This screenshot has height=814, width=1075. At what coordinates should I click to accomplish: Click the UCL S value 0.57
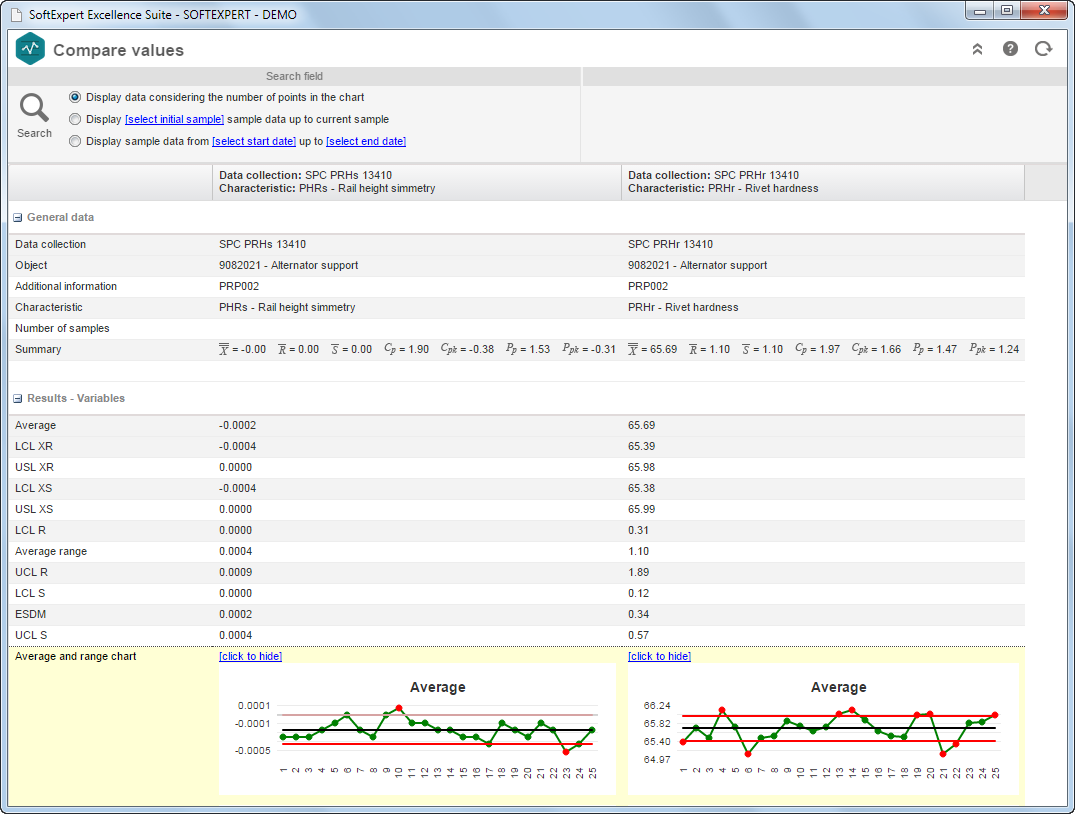pos(638,635)
